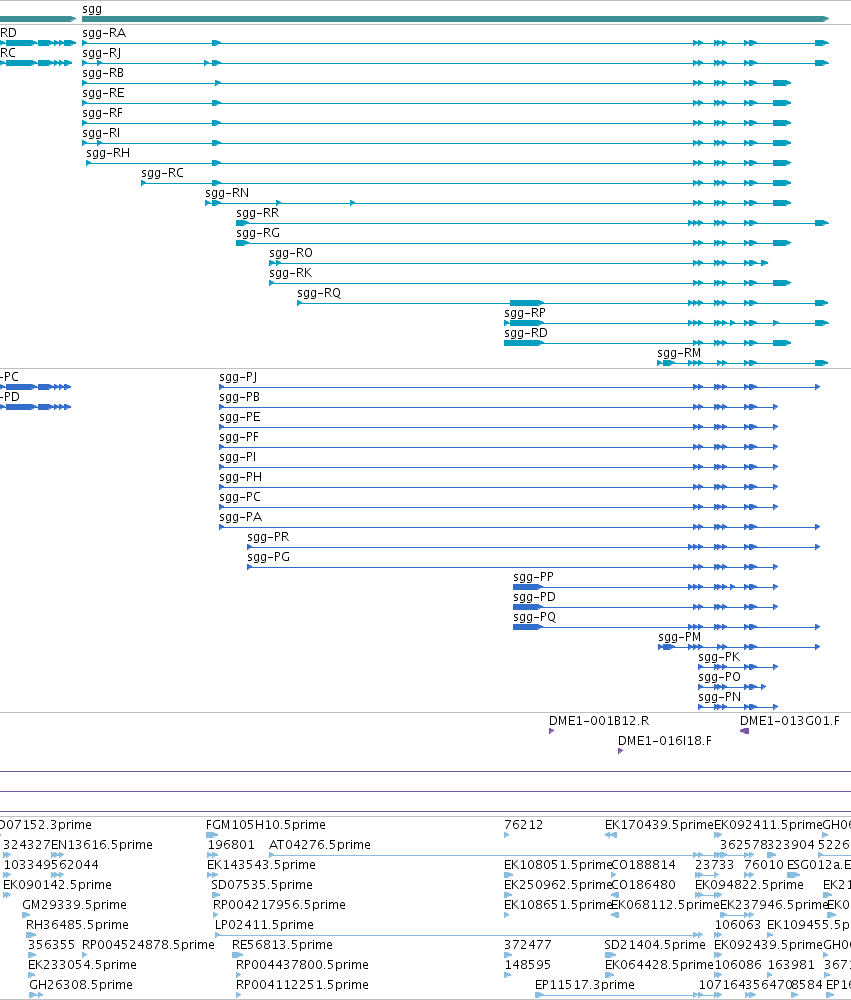Click the sgg-PA protein label
The width and height of the screenshot is (851, 1000).
(x=240, y=517)
